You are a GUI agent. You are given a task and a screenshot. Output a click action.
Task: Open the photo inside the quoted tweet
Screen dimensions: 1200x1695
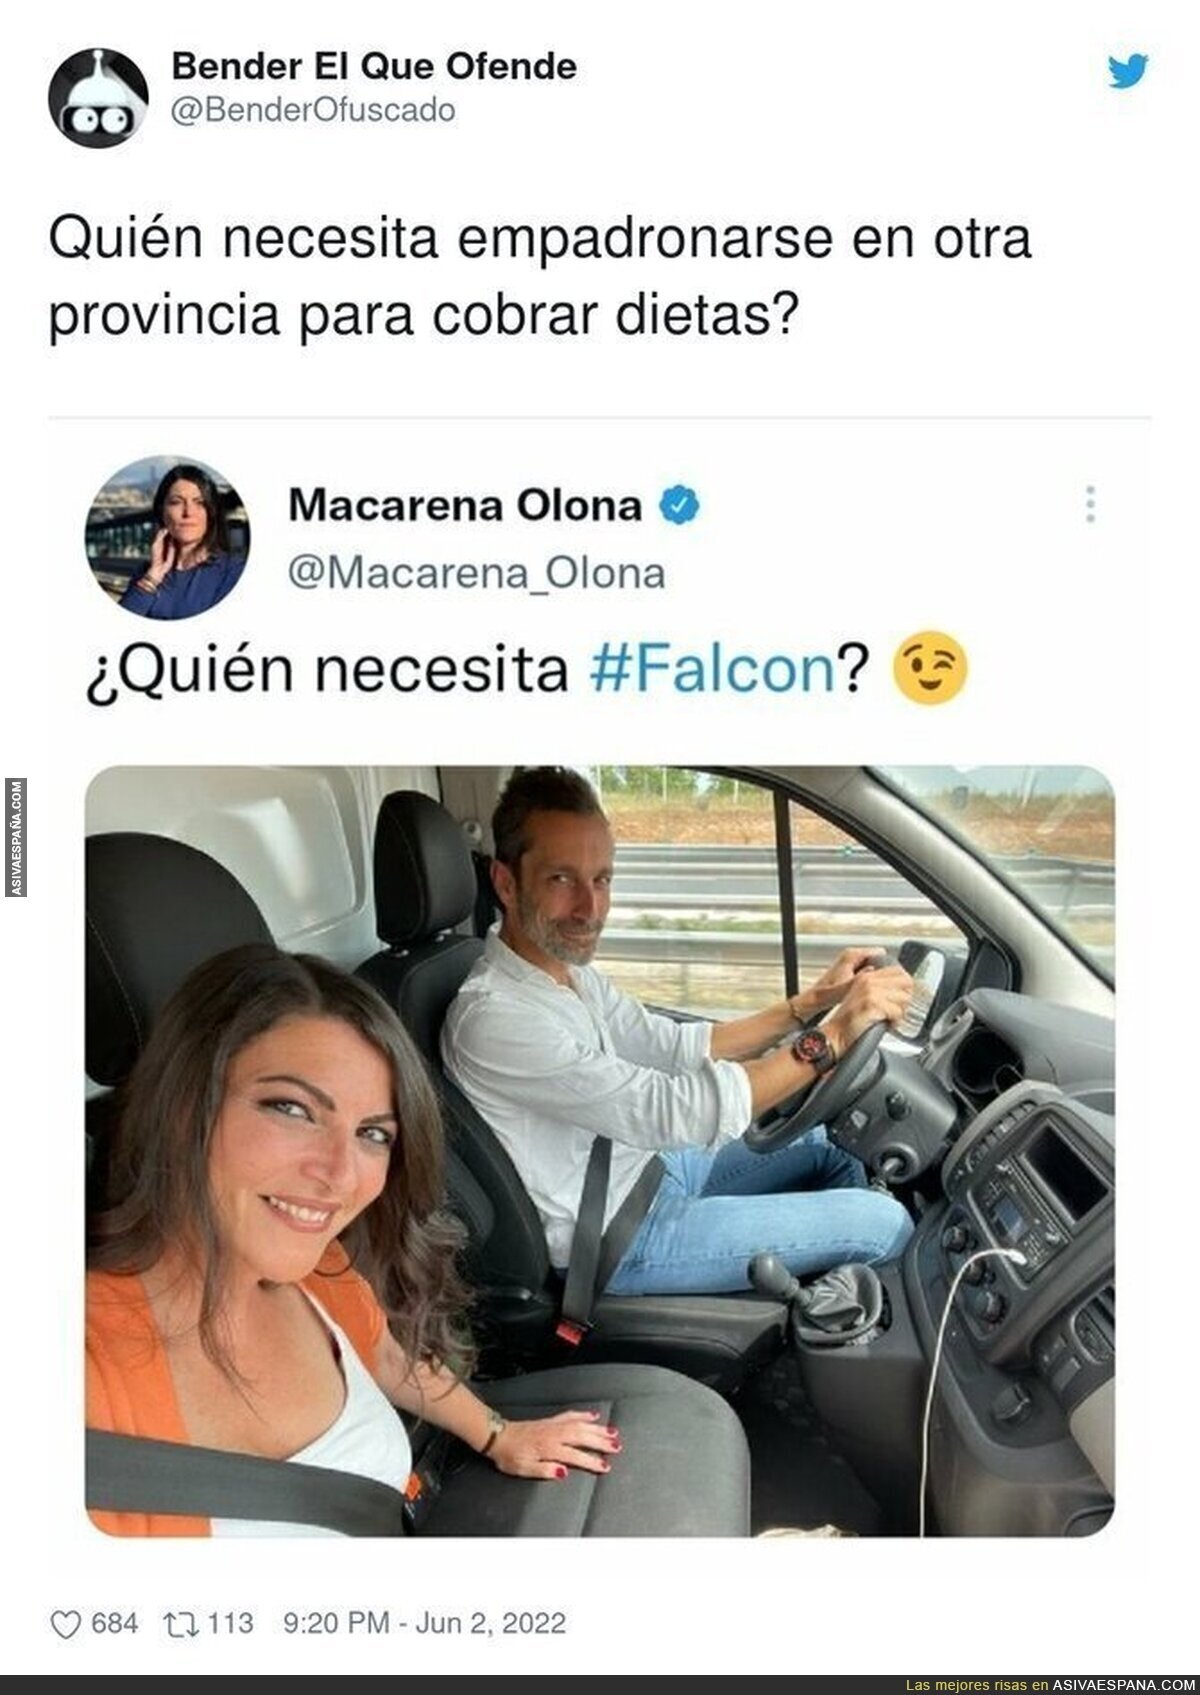[x=600, y=1151]
